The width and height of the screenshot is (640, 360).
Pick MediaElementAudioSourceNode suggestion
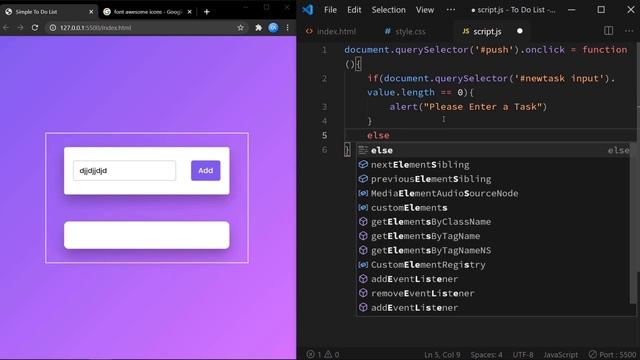pos(494,193)
